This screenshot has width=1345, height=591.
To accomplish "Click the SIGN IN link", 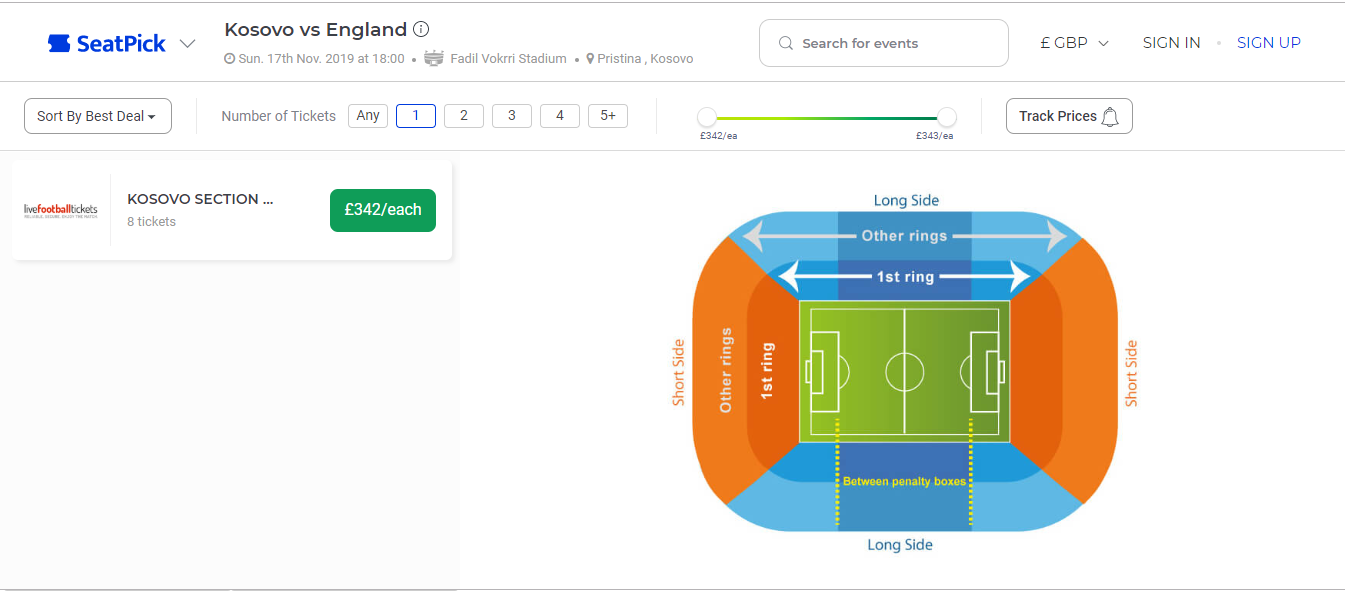I will [1171, 43].
